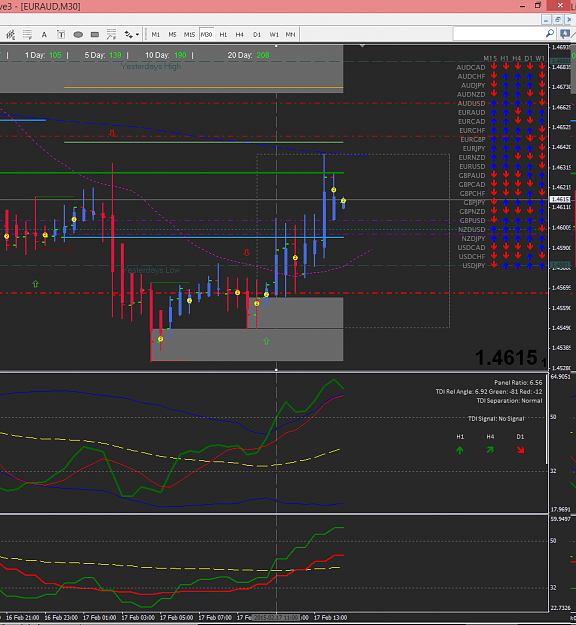Click the chart shift triangle marker
This screenshot has width=576, height=625.
pos(362,46)
